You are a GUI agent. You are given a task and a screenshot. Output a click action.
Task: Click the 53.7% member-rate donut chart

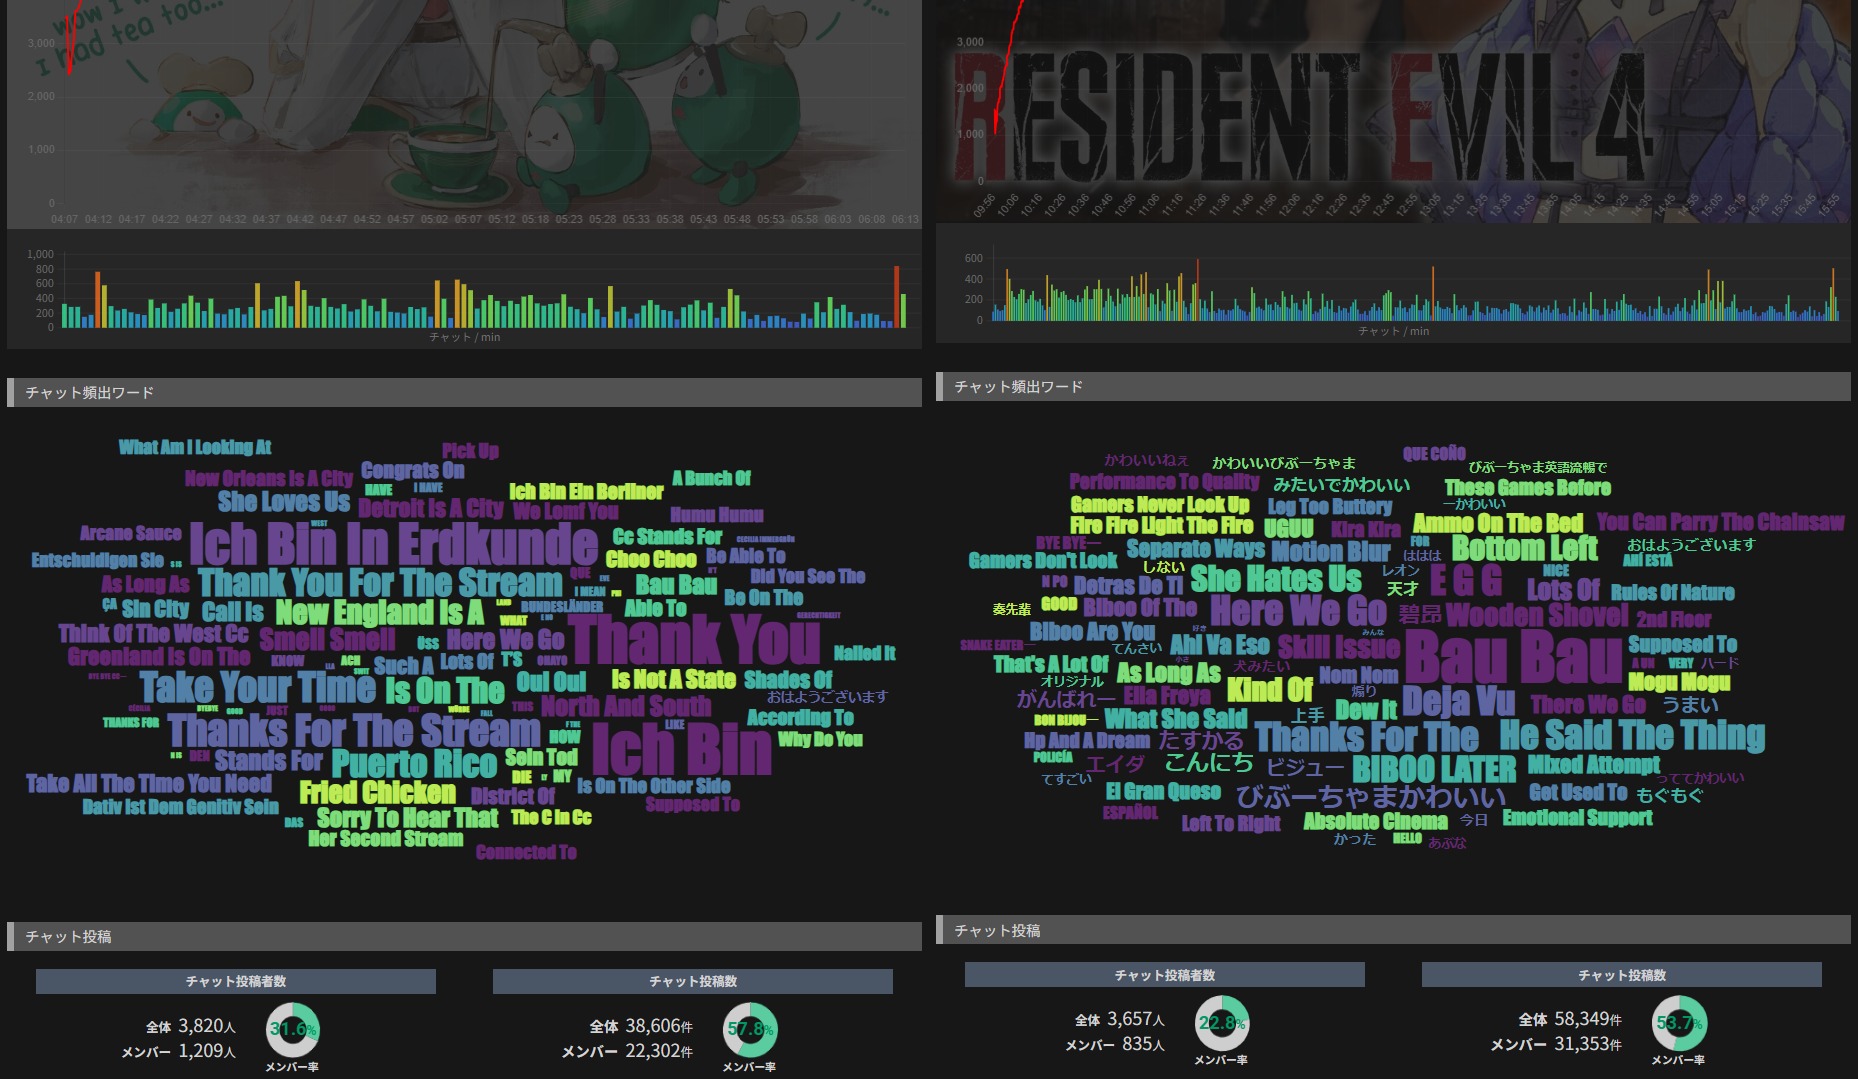coord(1679,1023)
